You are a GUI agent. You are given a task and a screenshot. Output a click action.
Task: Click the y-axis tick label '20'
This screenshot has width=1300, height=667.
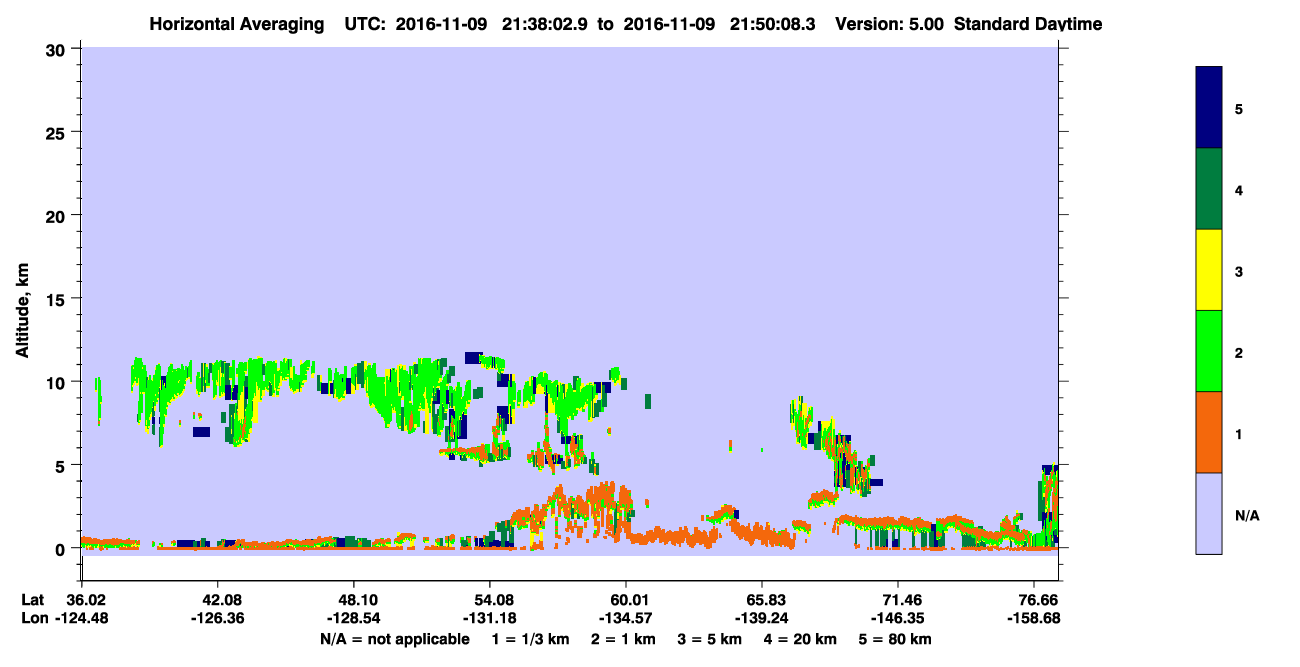click(x=58, y=215)
